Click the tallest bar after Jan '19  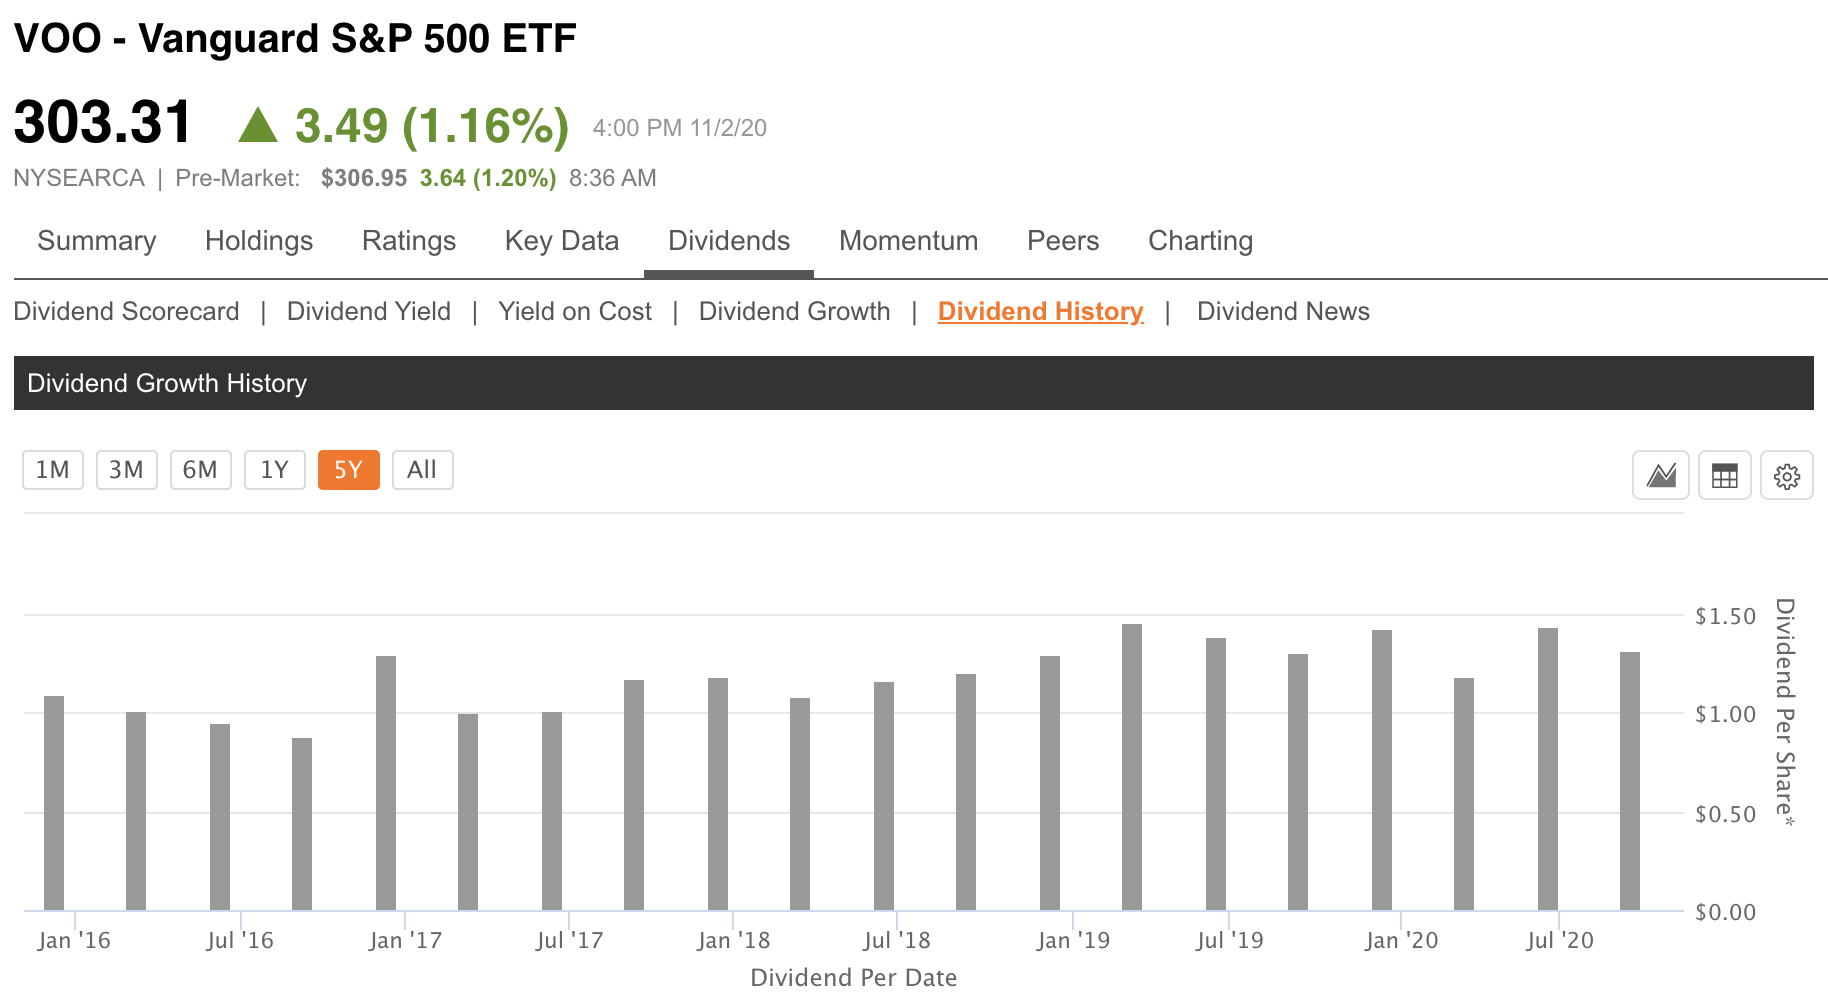point(1132,767)
